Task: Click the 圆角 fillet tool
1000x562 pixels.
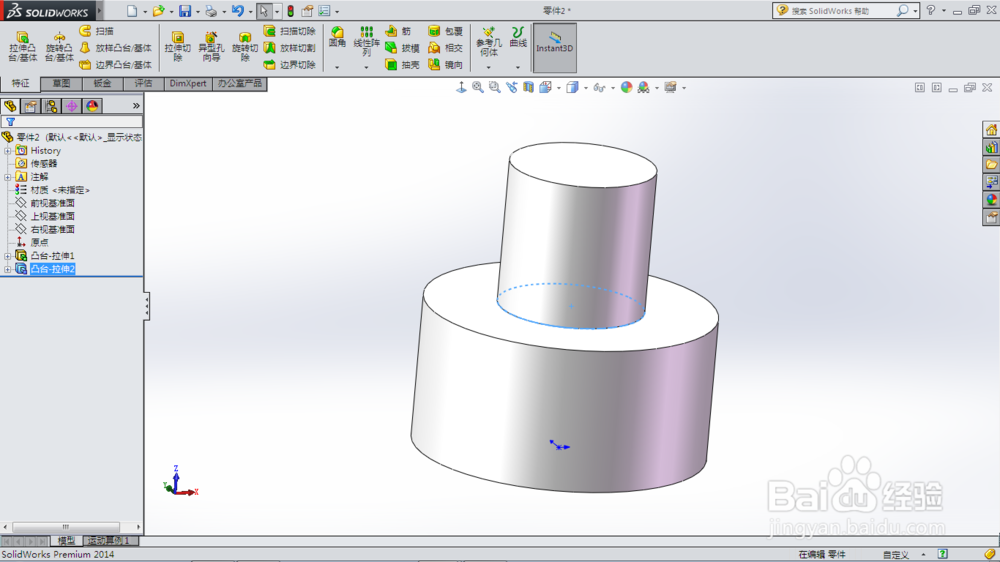Action: (337, 37)
